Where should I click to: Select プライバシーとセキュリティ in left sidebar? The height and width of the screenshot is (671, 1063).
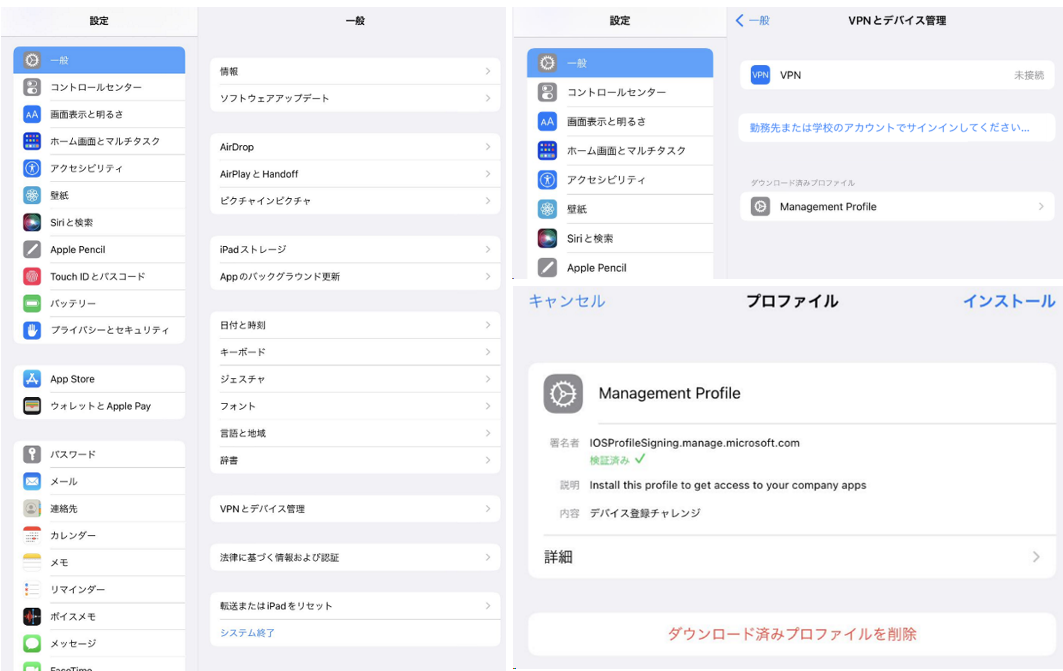point(109,331)
